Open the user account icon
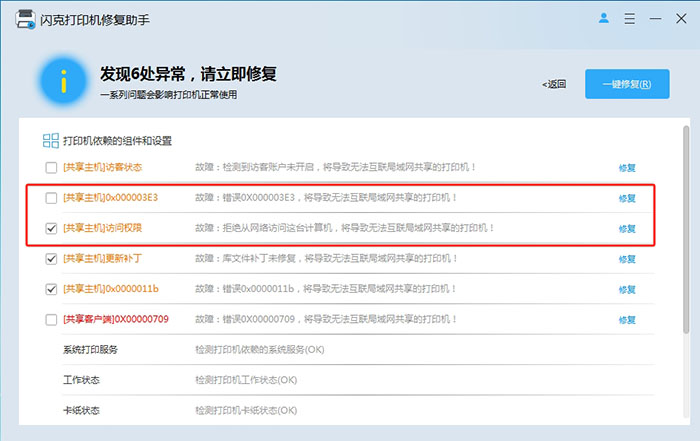 [604, 18]
